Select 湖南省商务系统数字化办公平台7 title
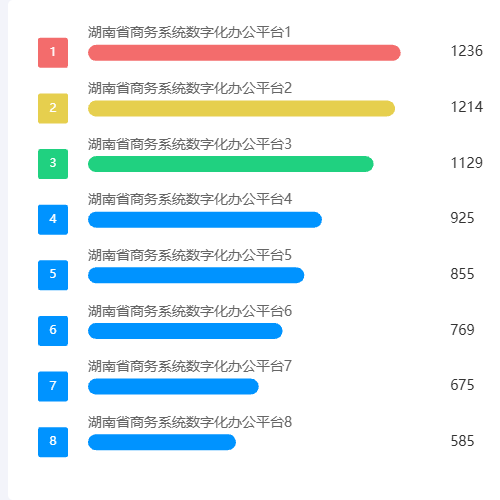Viewport: 500px width, 500px height. point(190,366)
